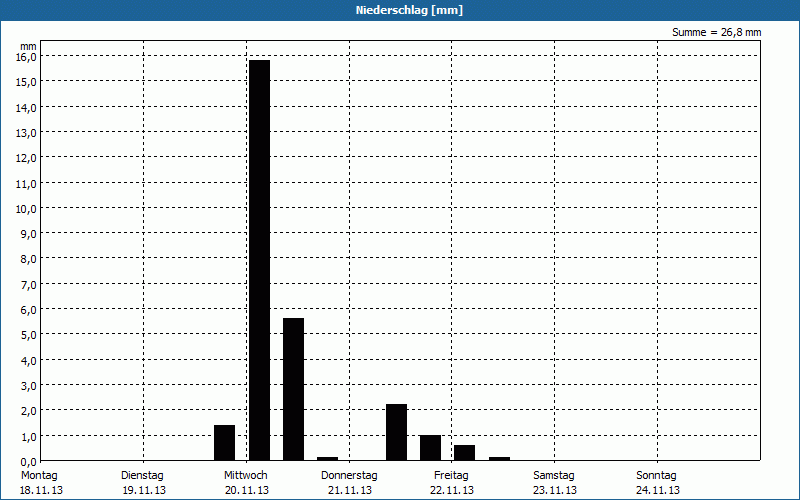Click the date 23.11.13
800x500 pixels.
pyautogui.click(x=555, y=491)
